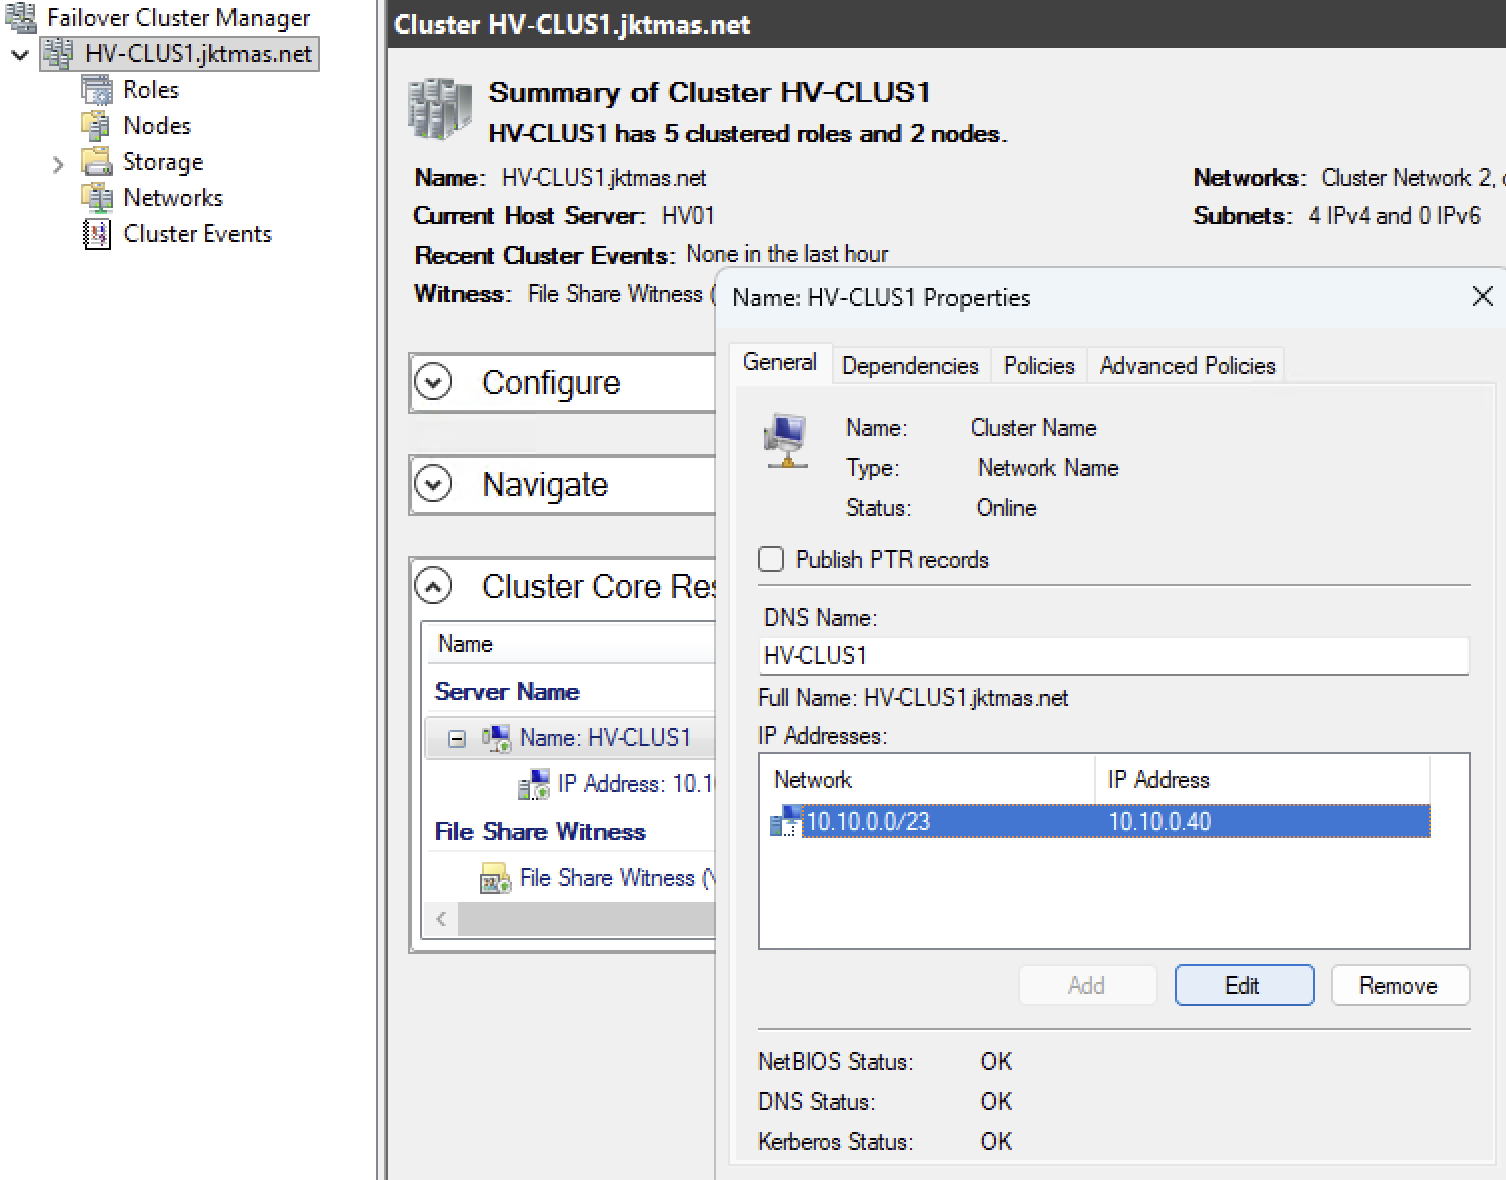Click the Remove button

pyautogui.click(x=1399, y=986)
